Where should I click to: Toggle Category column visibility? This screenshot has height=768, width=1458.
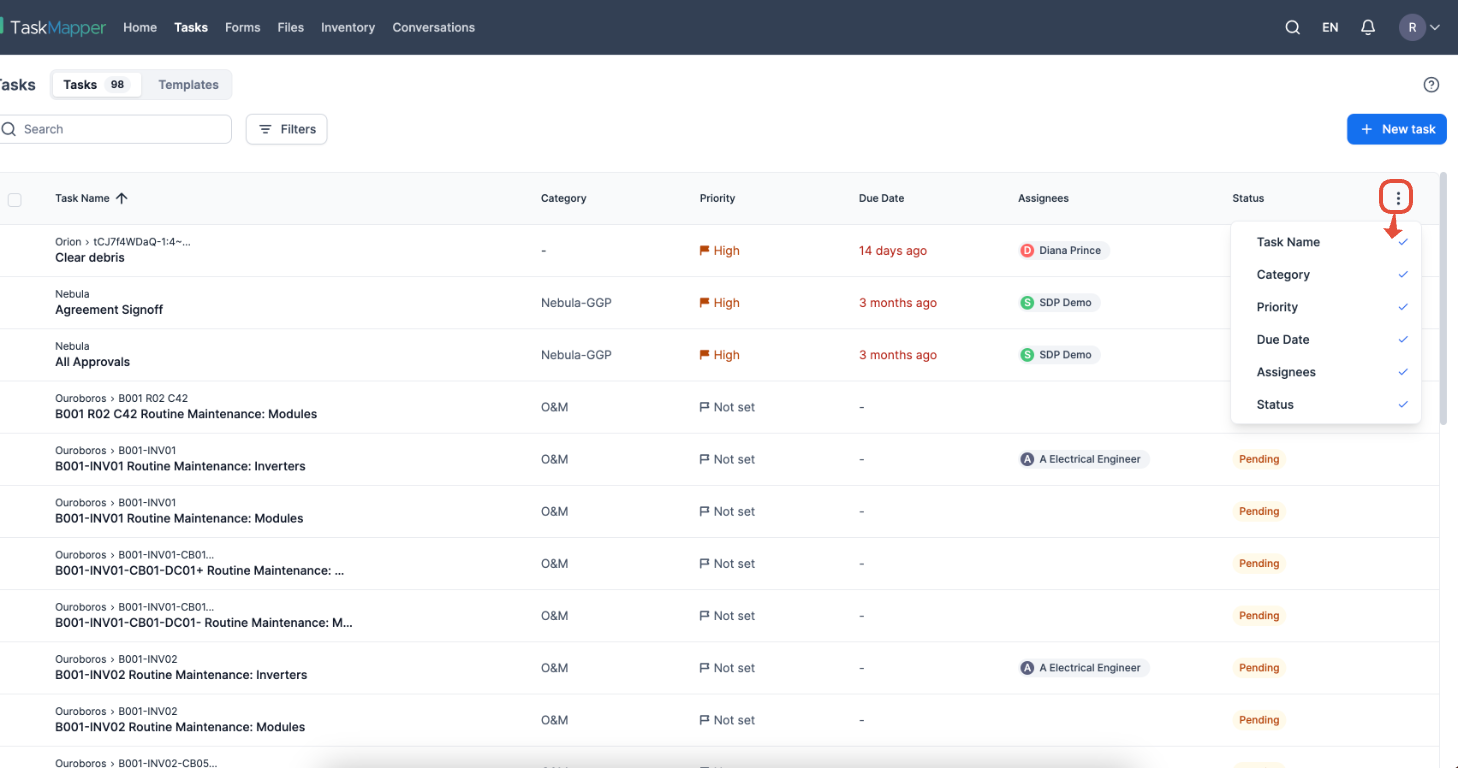[x=1326, y=275]
